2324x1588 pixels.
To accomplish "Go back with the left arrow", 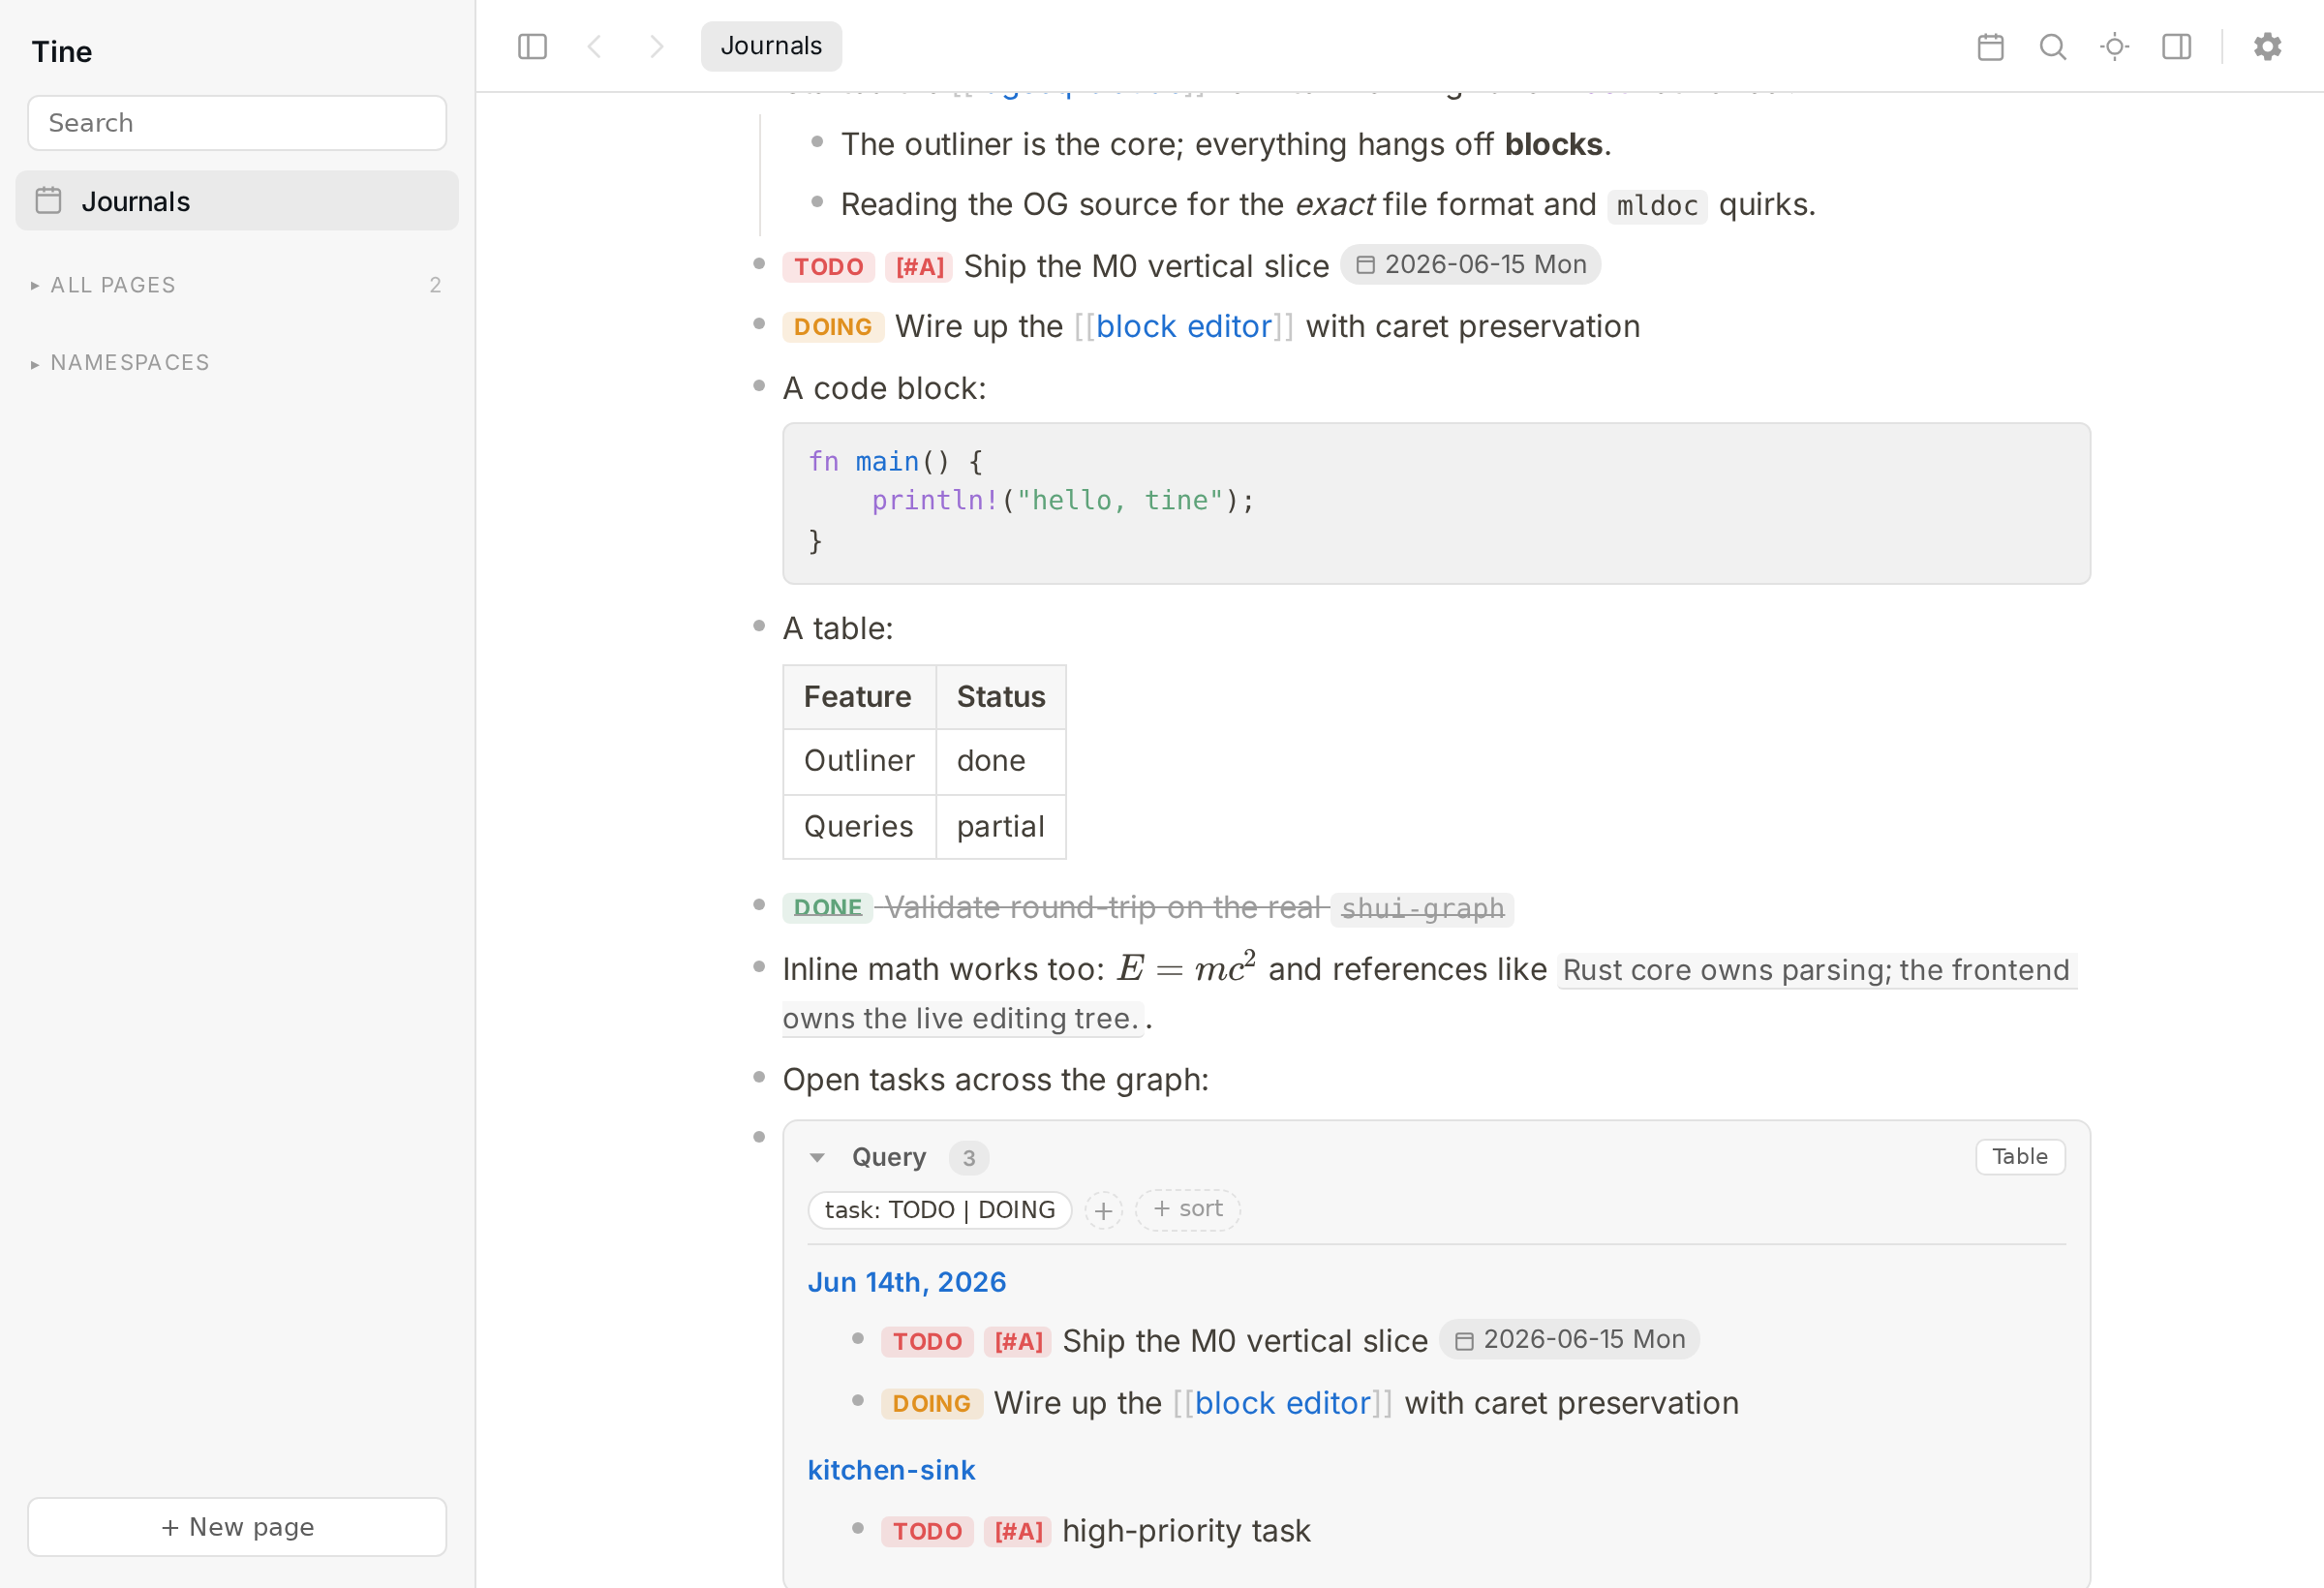I will click(x=595, y=46).
